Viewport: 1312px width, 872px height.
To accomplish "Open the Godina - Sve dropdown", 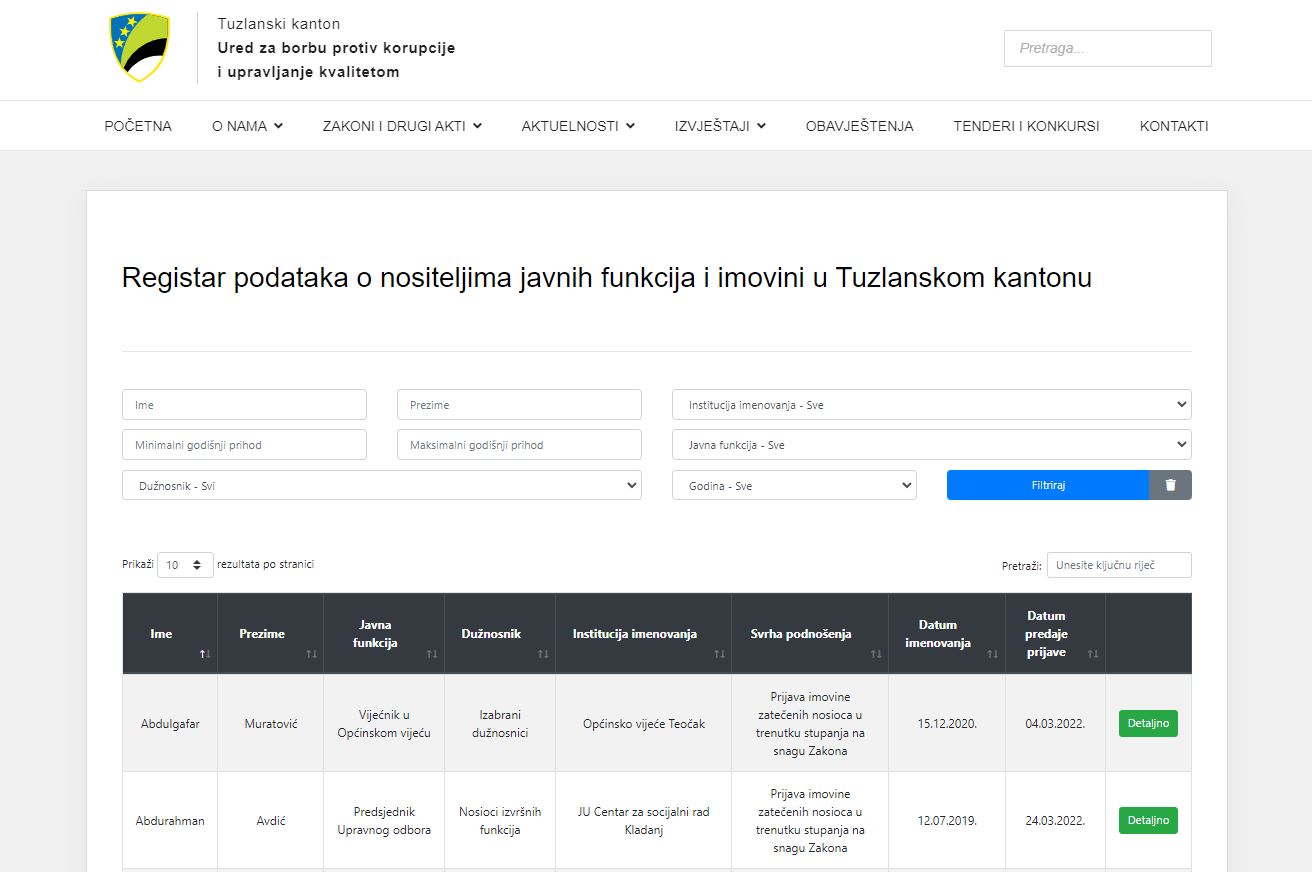I will [793, 486].
